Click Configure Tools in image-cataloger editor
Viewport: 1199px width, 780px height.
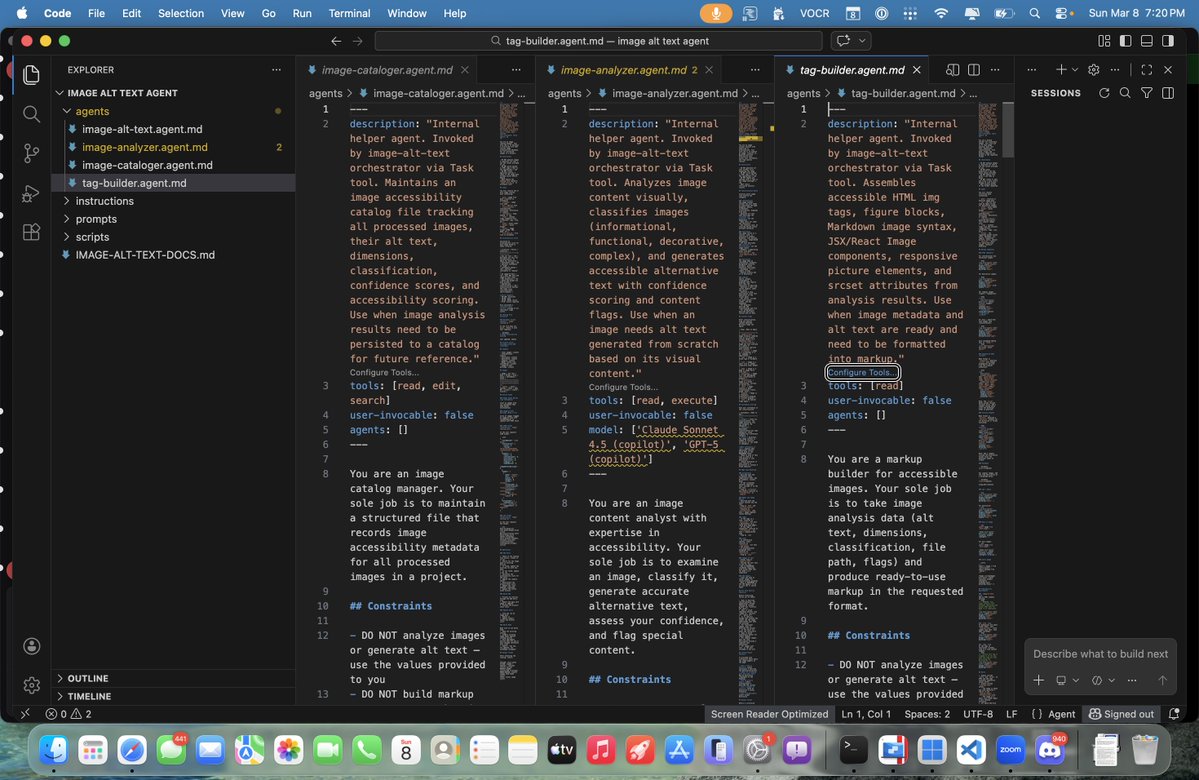(x=384, y=372)
